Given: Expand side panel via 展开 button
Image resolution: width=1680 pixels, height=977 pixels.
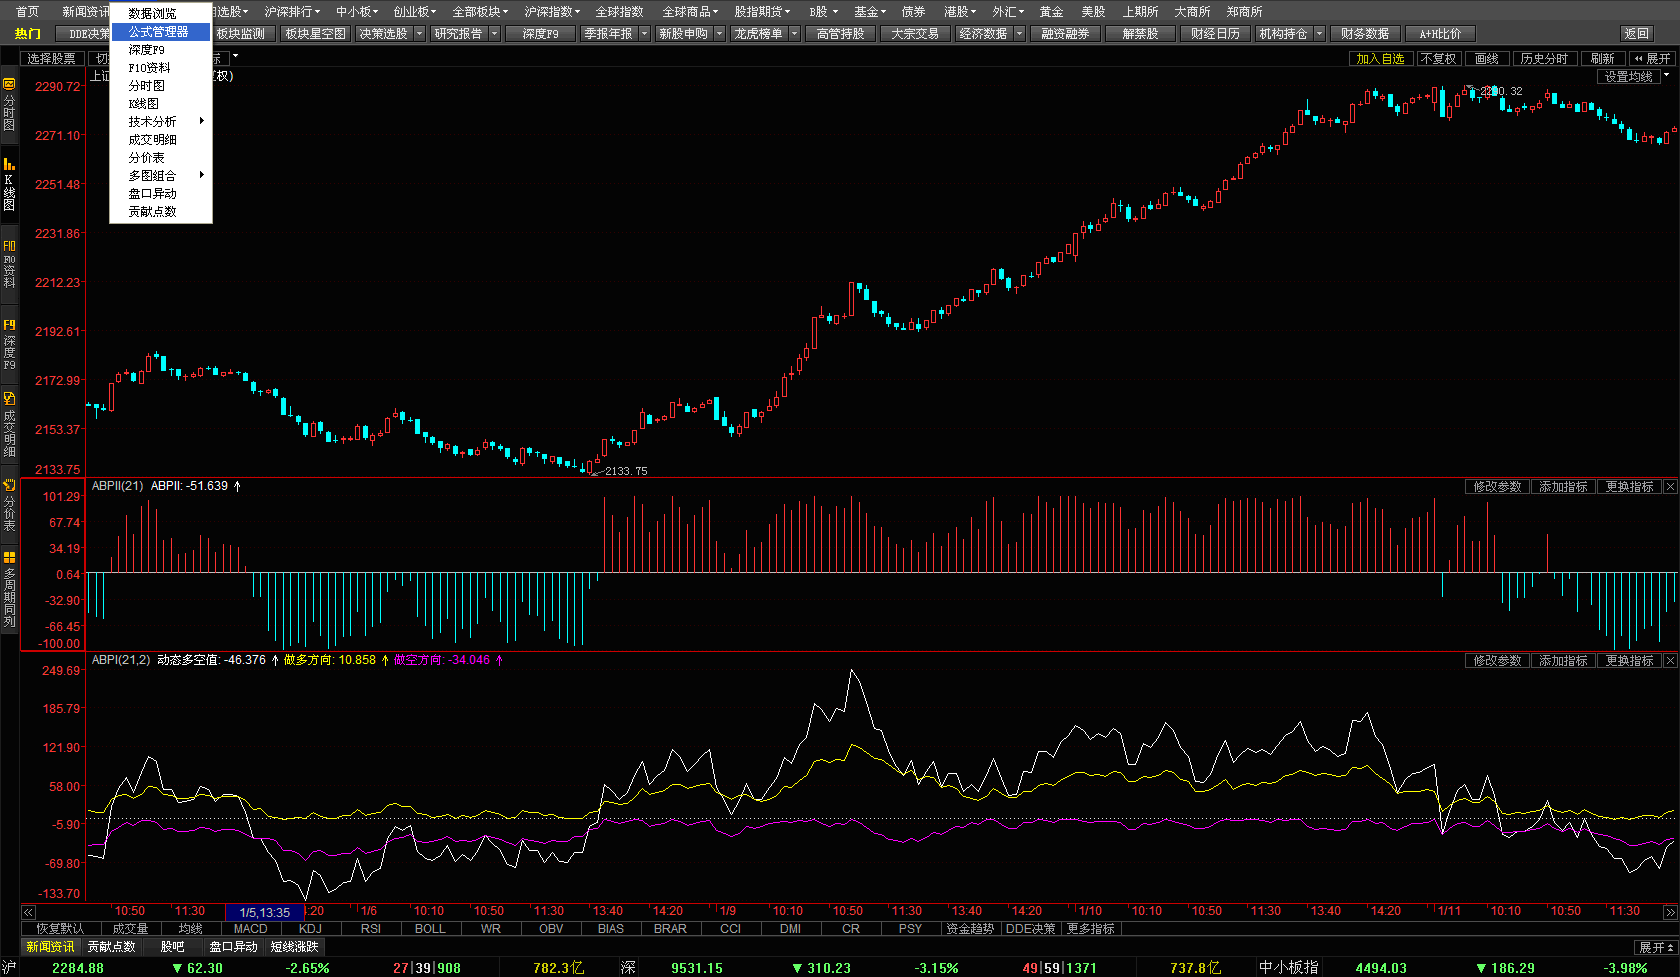Looking at the screenshot, I should click(x=1652, y=59).
